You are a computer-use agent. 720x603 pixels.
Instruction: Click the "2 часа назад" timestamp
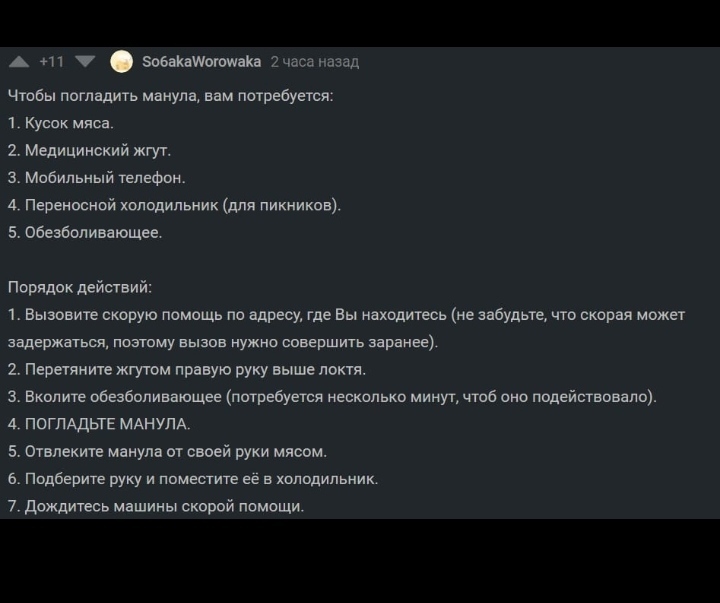click(314, 62)
